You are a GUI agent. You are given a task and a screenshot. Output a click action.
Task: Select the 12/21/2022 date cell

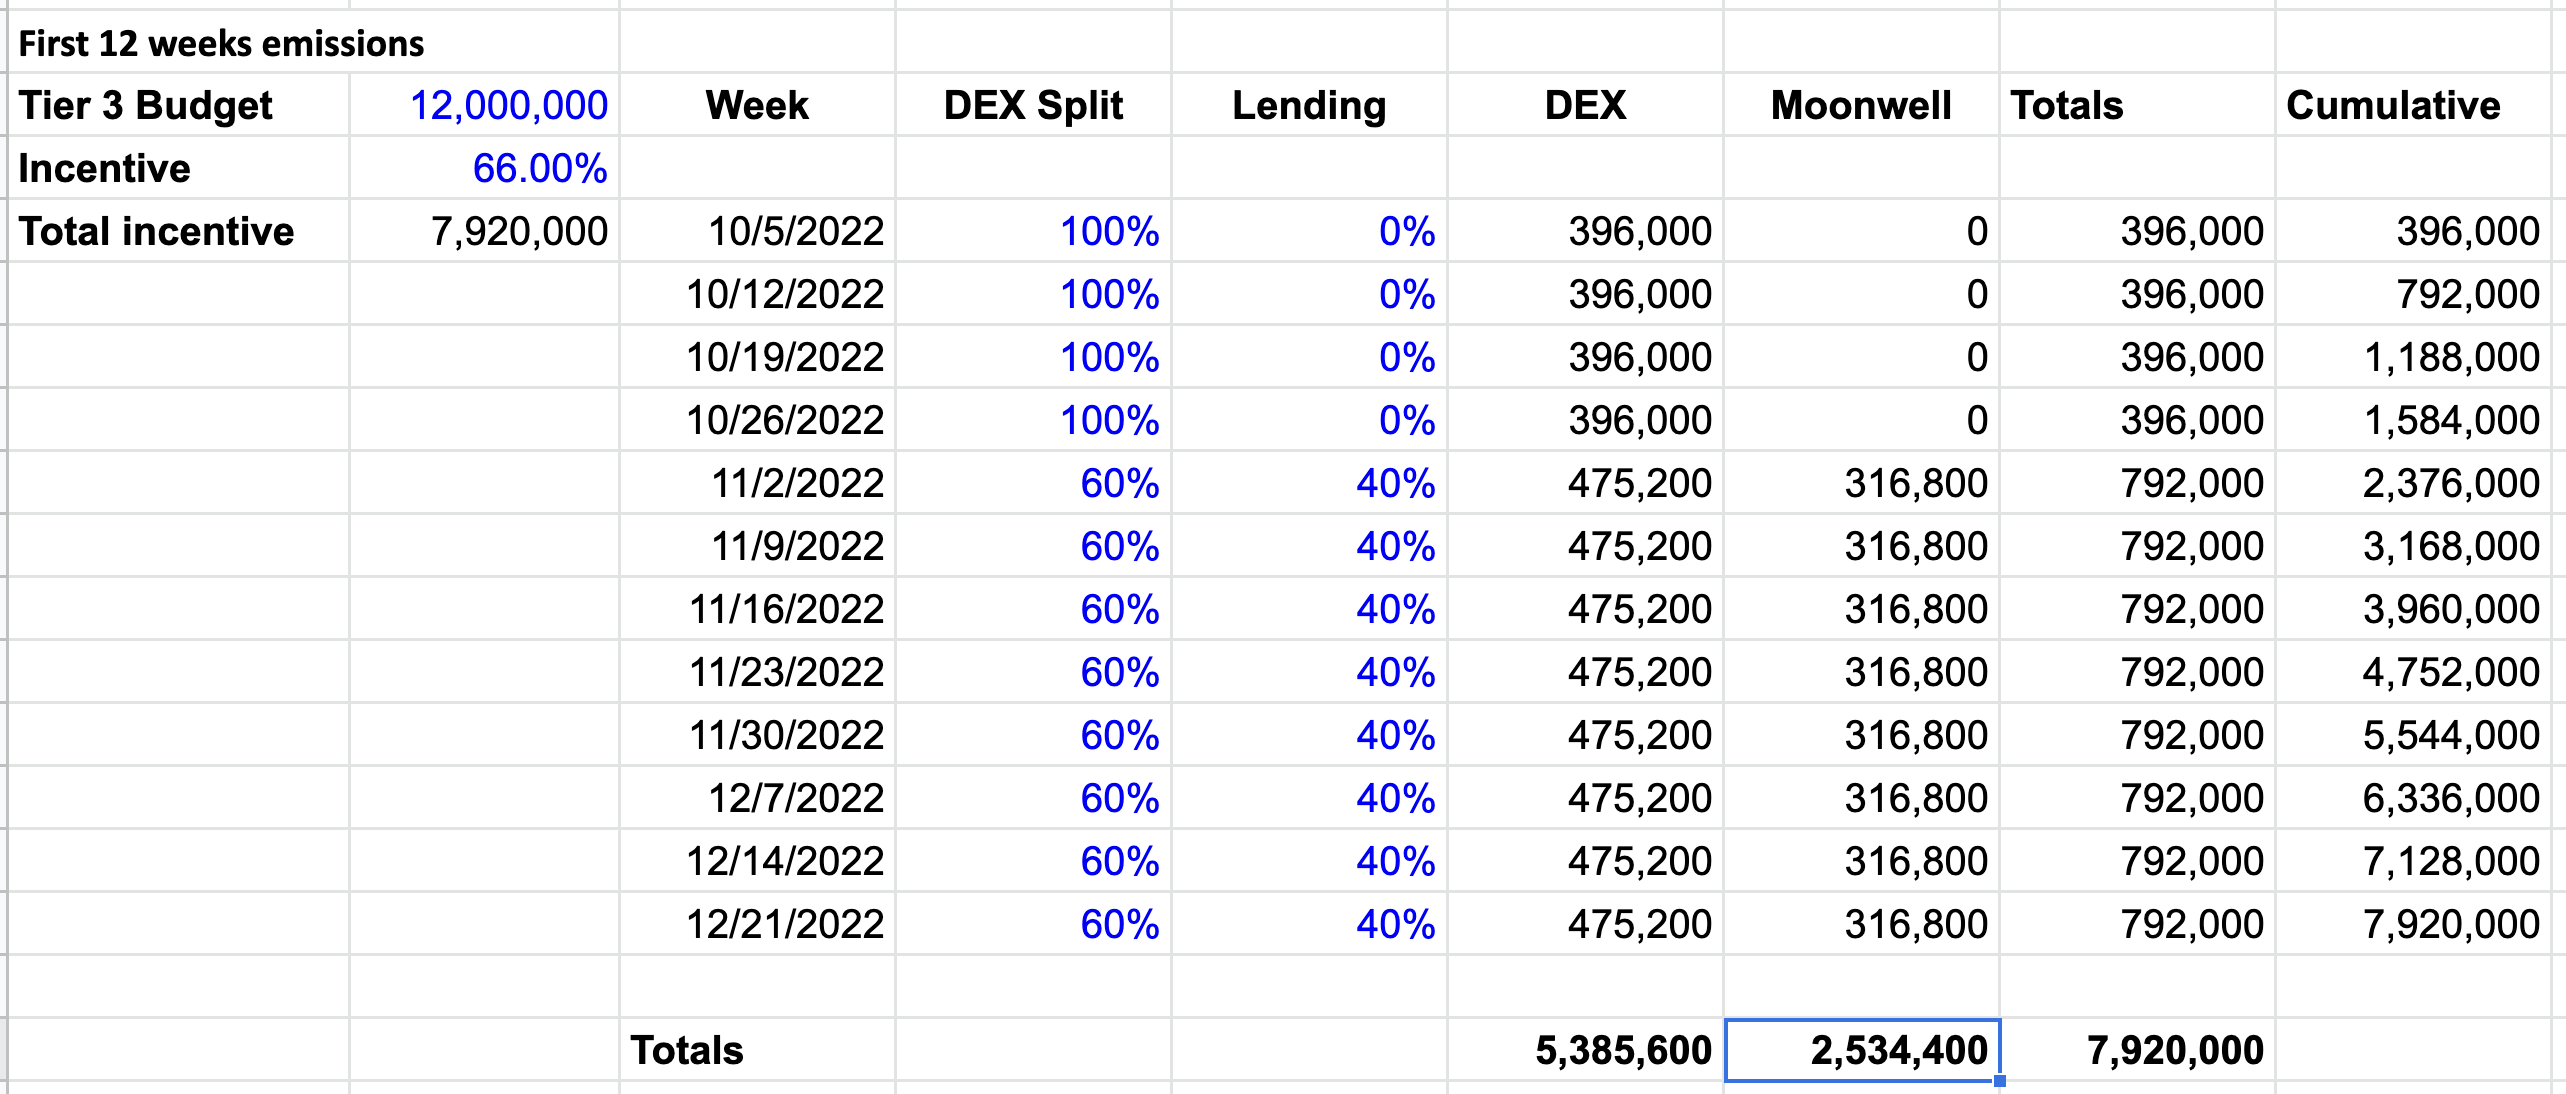point(785,924)
